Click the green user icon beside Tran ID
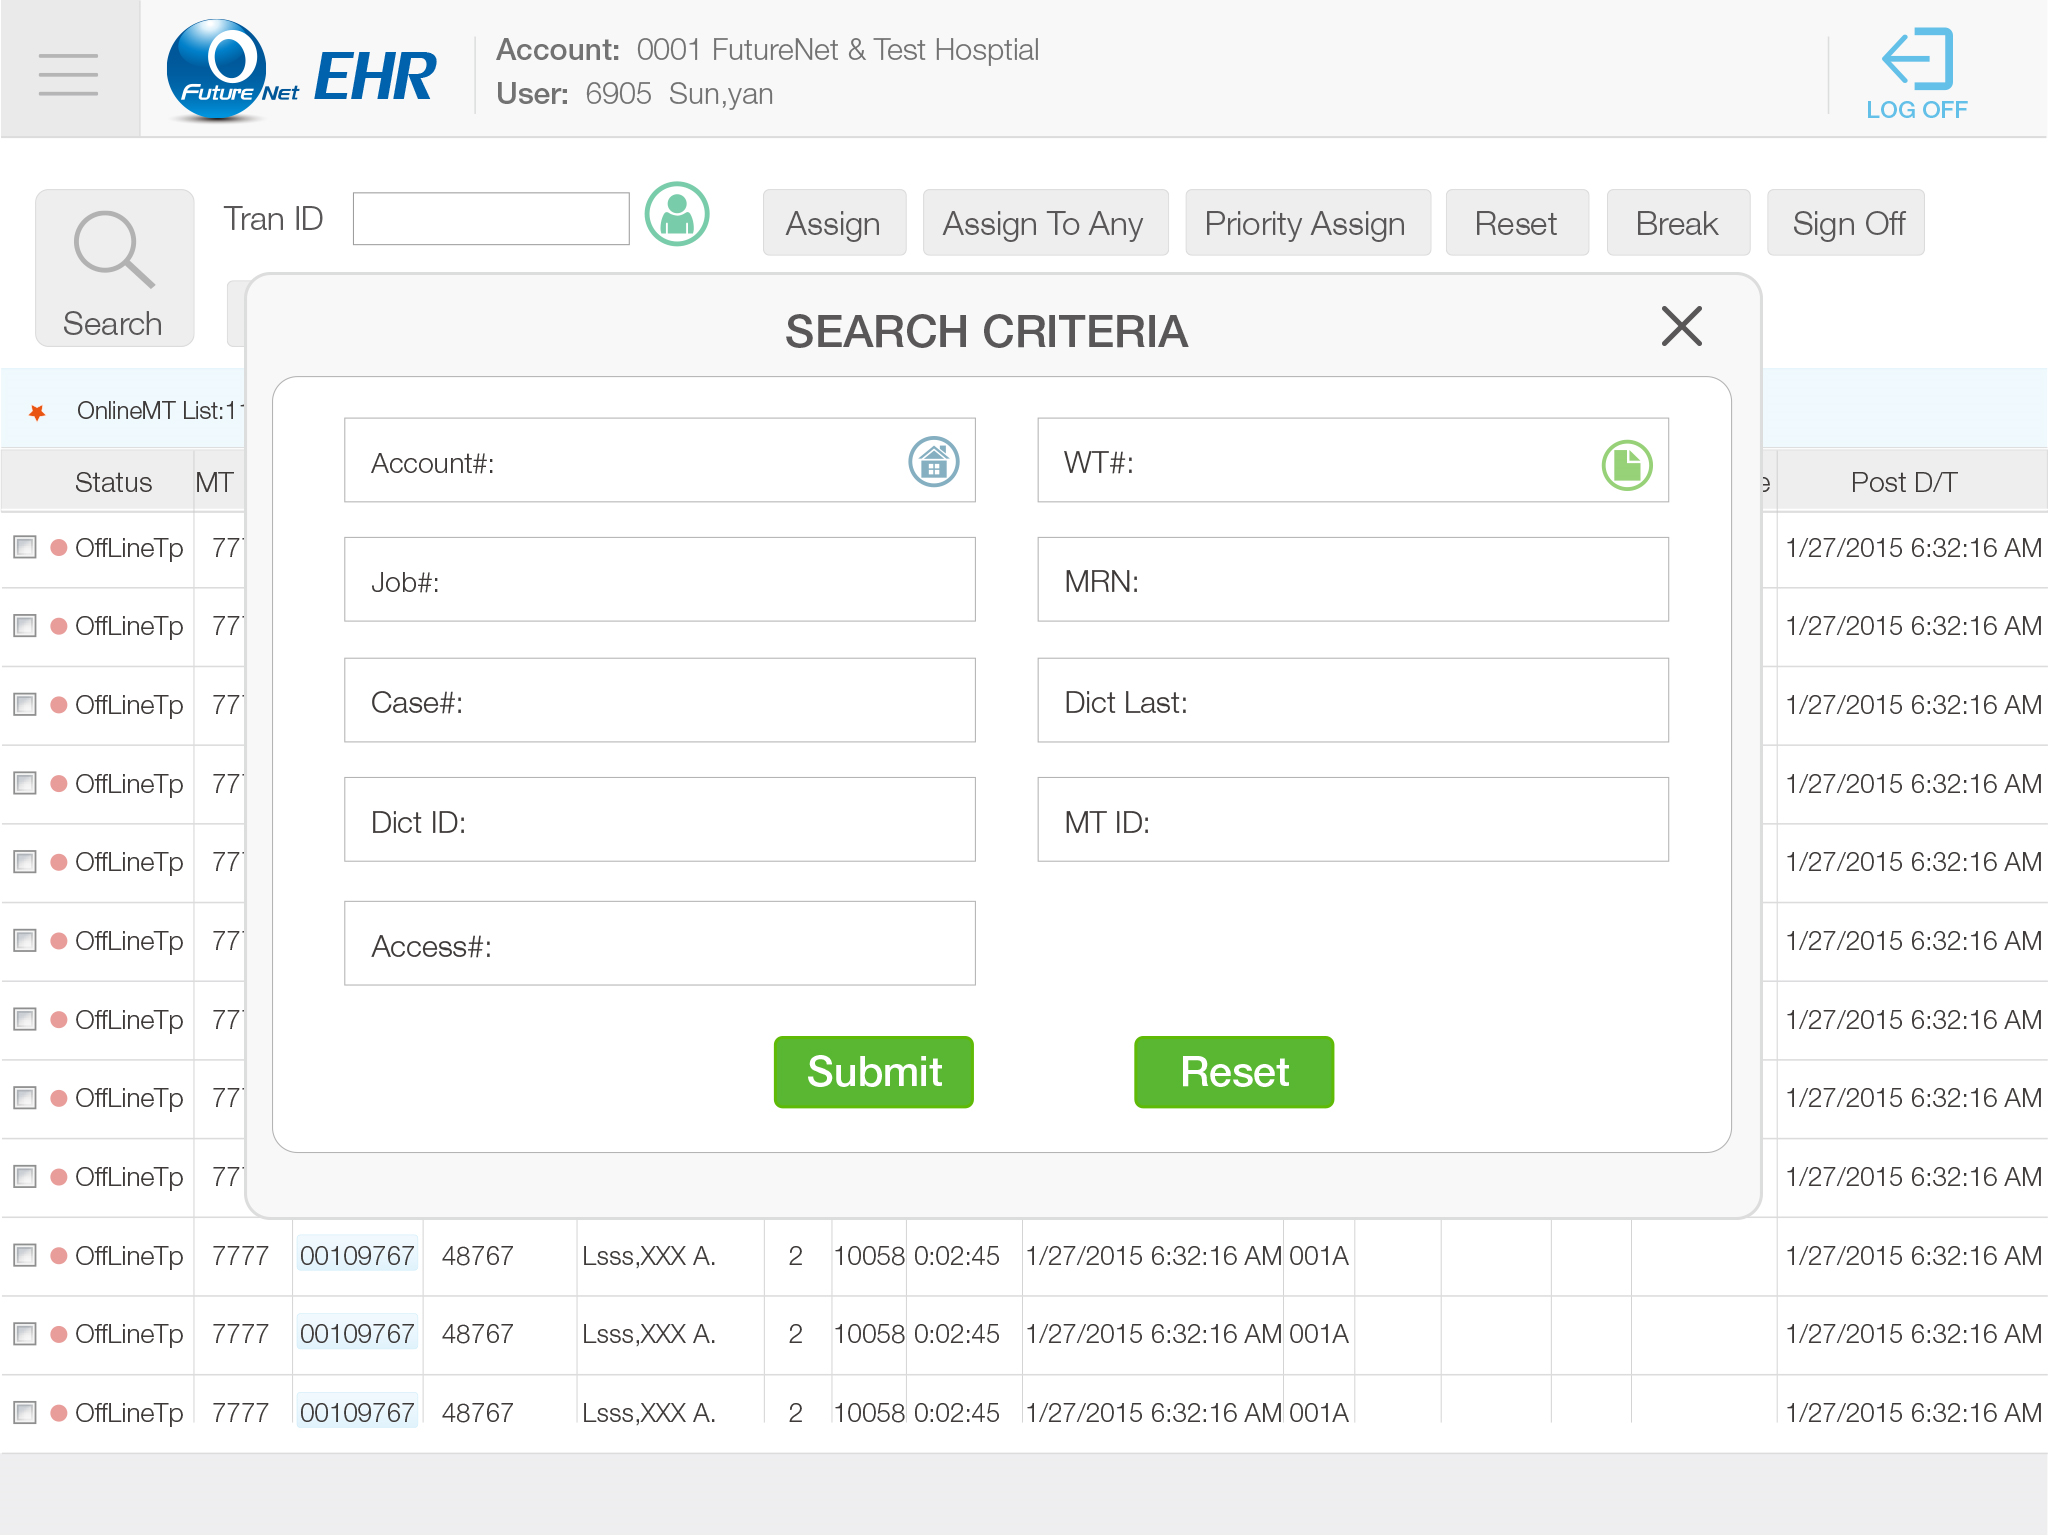The image size is (2048, 1536). click(x=677, y=214)
